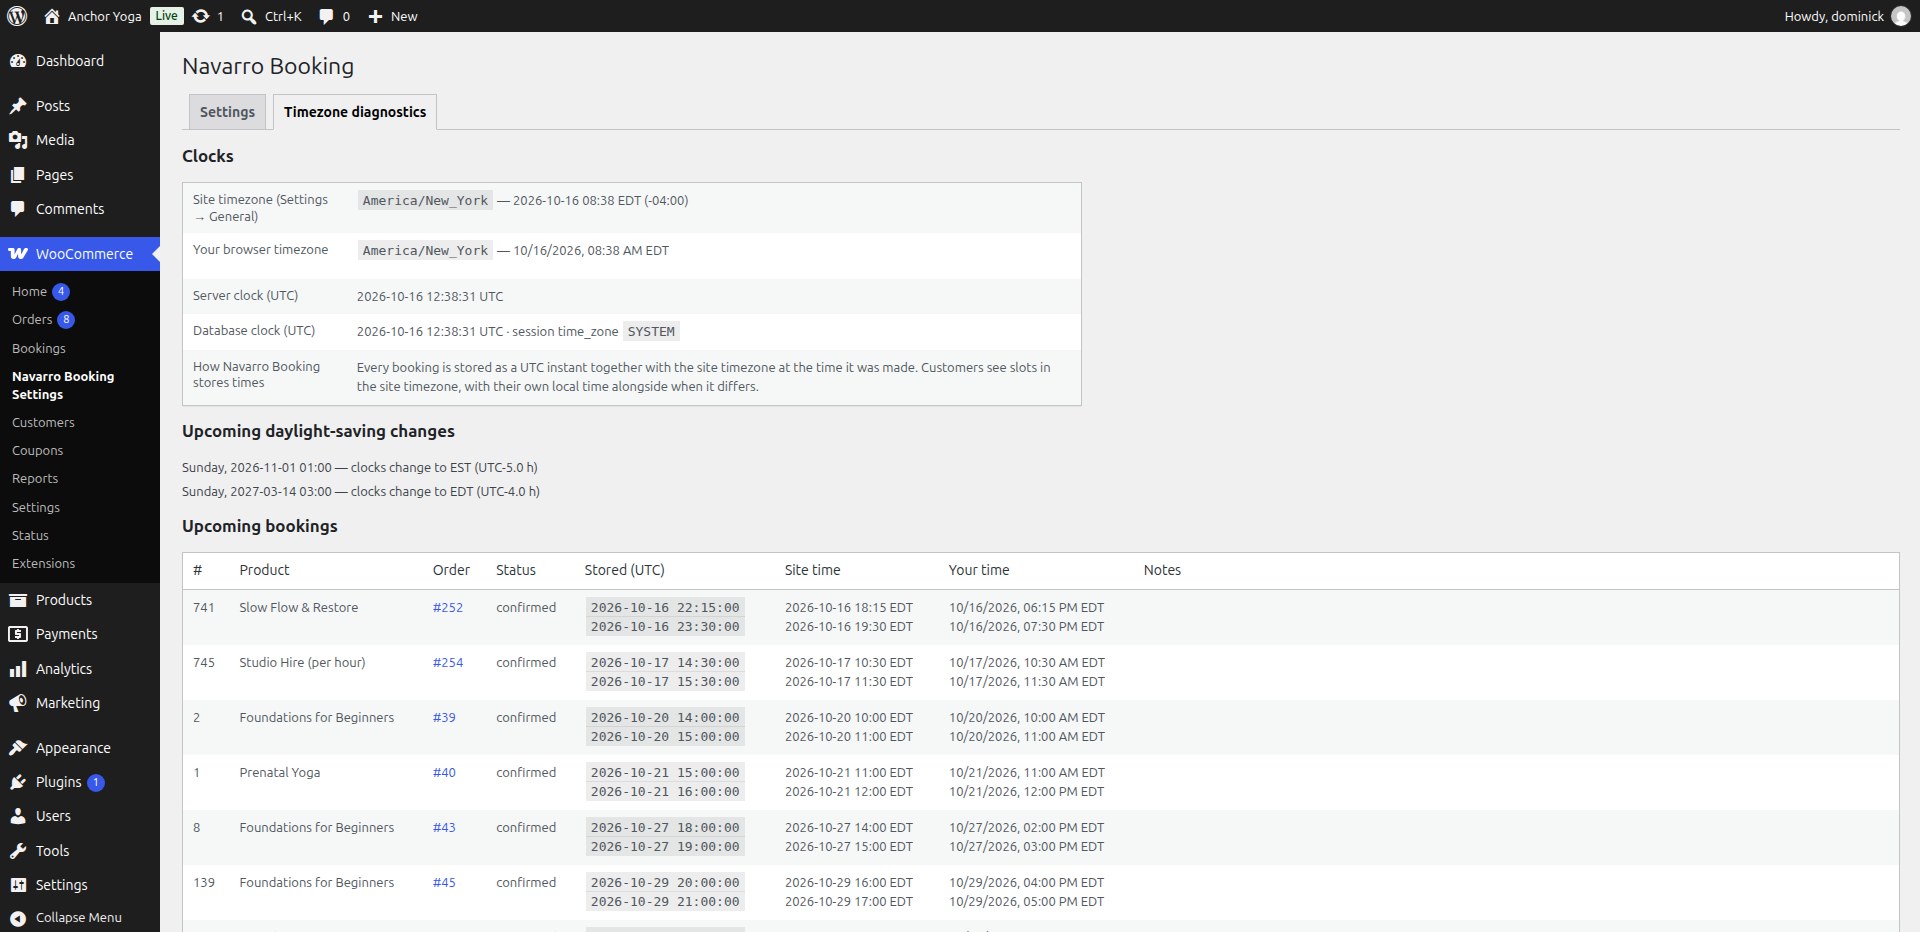
Task: Open WooCommerce Orders submenu item
Action: (32, 320)
